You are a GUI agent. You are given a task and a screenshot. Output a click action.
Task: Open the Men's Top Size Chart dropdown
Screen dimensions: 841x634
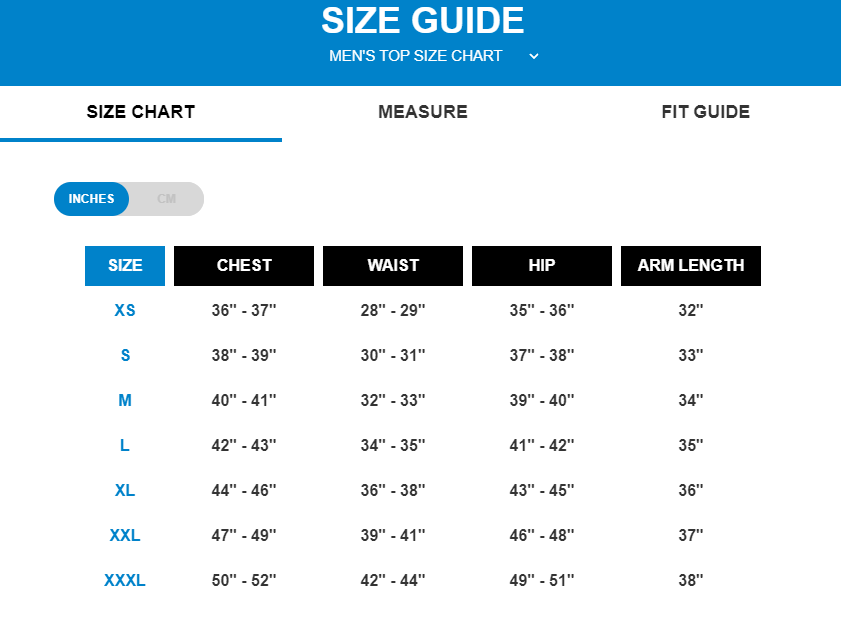416,56
